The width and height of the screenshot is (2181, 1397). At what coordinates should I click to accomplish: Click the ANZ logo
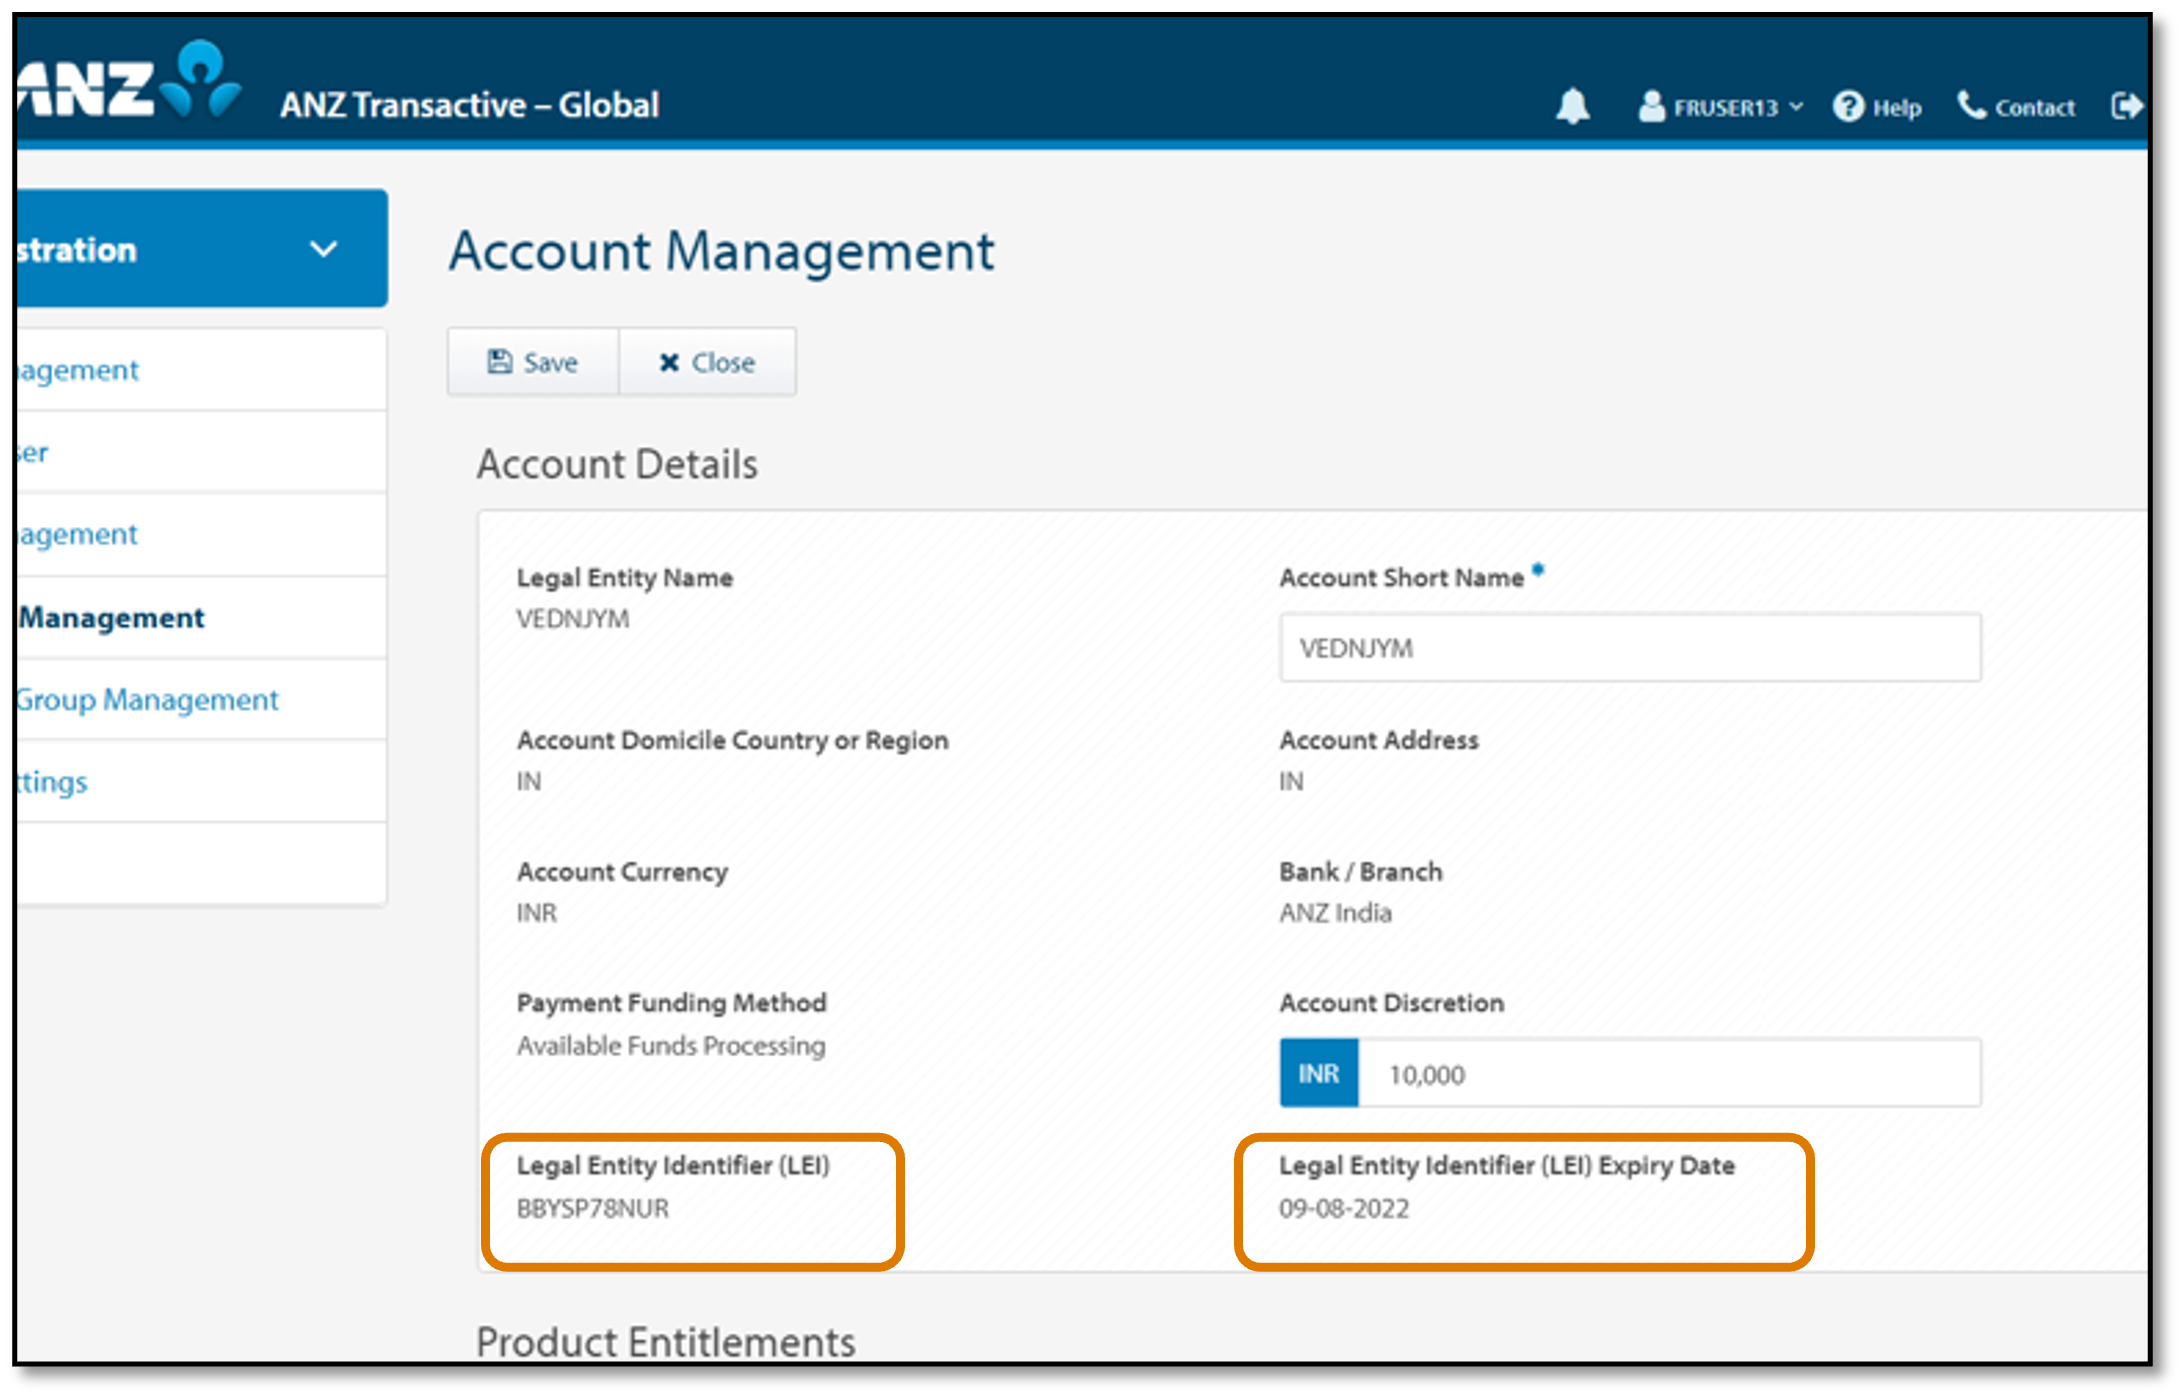(130, 84)
